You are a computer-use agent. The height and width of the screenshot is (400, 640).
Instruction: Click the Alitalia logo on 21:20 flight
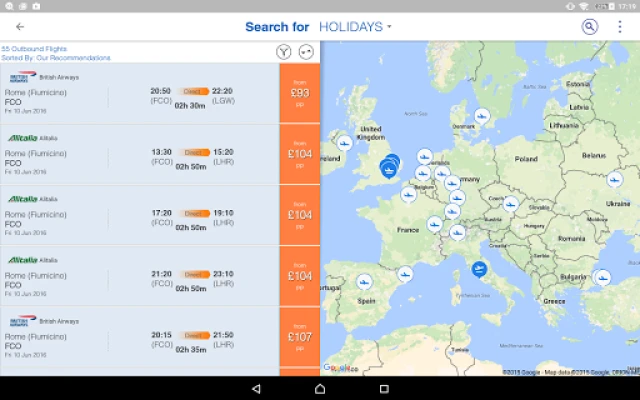tap(23, 260)
